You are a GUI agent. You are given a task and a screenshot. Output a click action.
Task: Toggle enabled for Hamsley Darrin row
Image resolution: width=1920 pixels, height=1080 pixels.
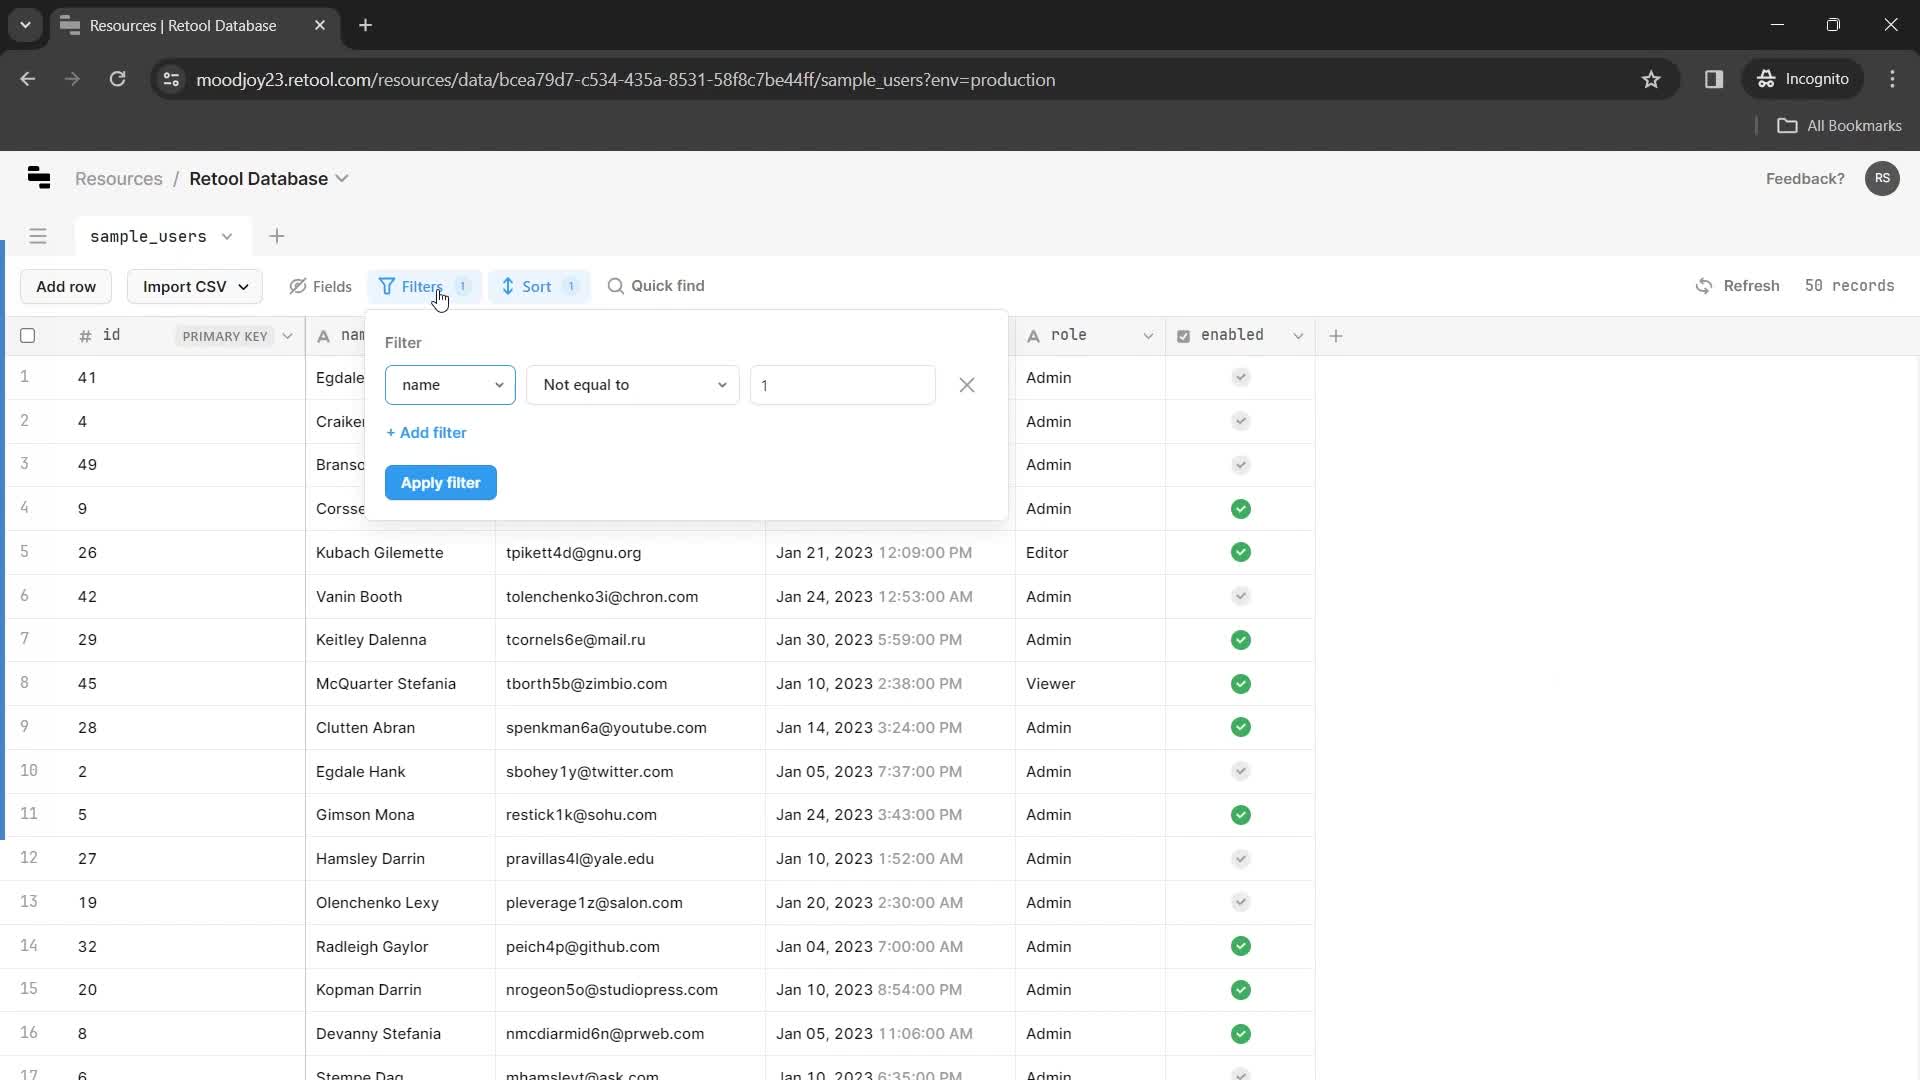tap(1240, 859)
